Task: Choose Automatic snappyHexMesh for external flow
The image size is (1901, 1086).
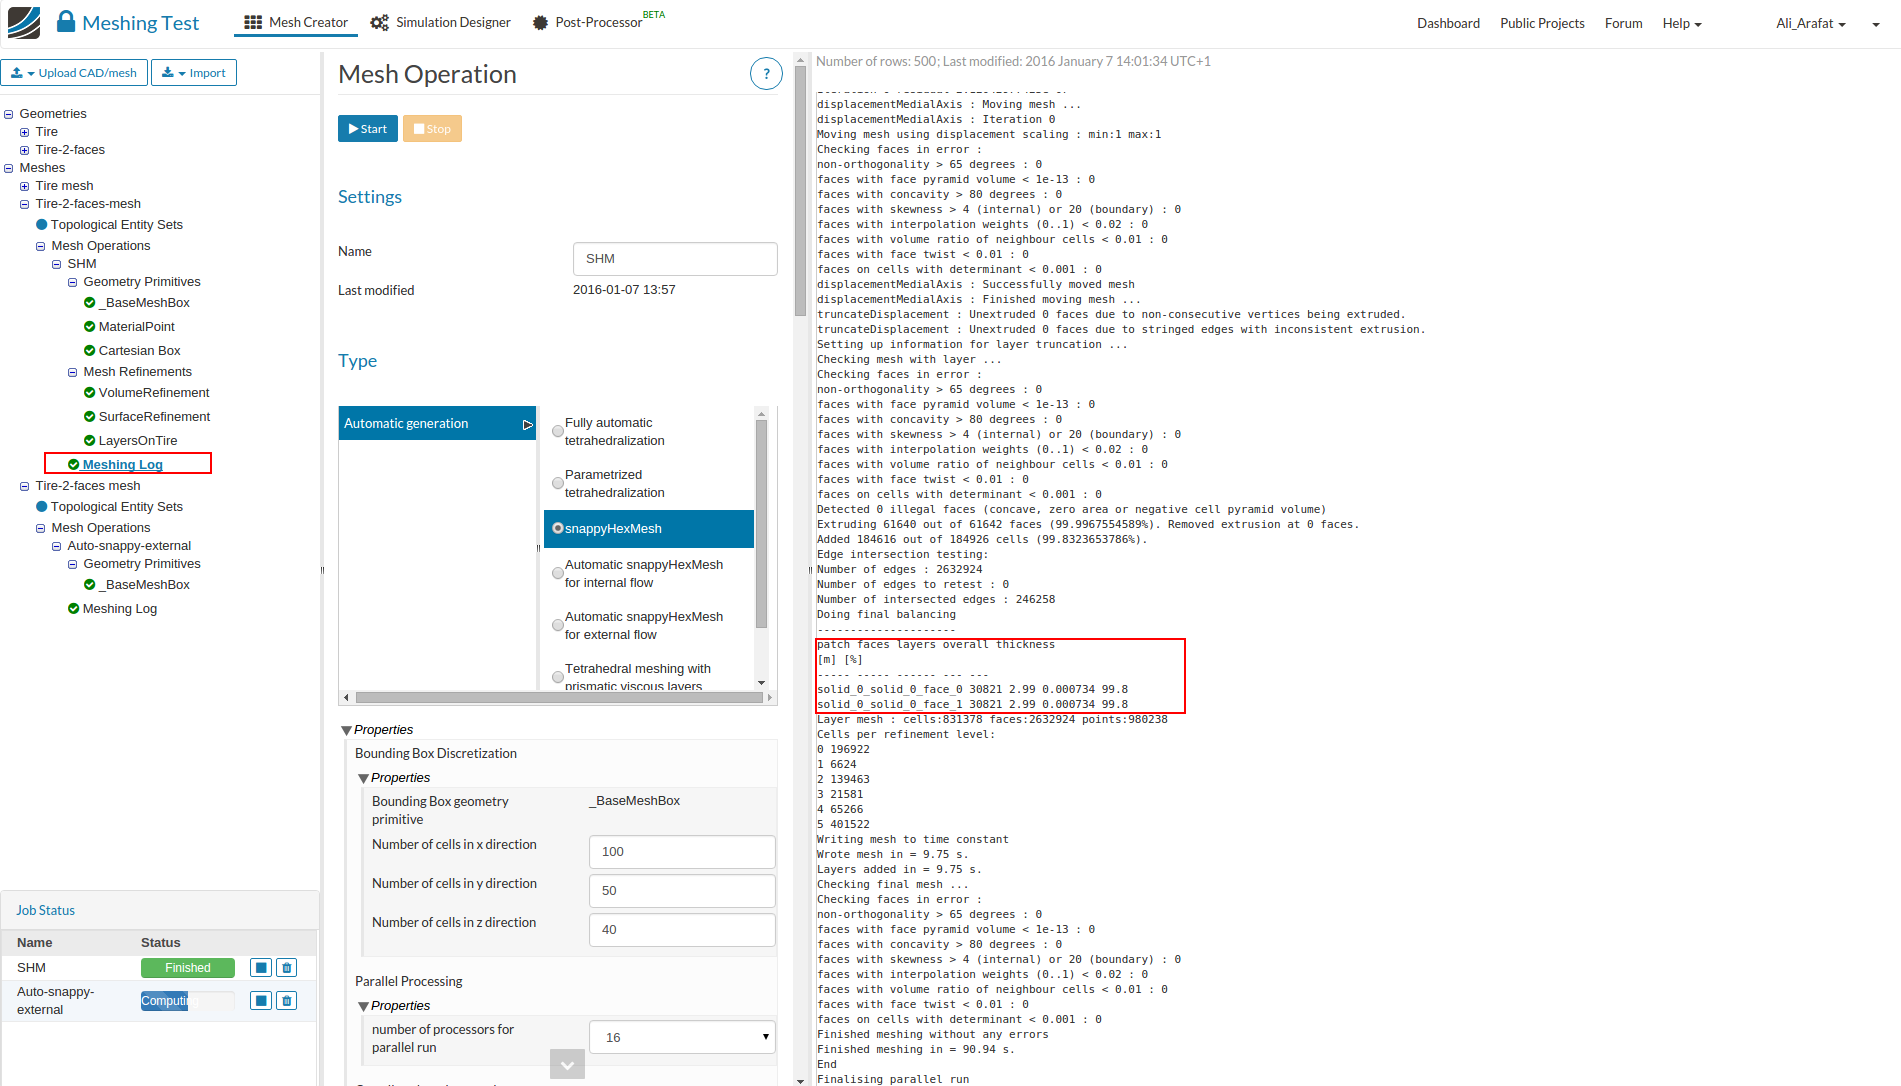Action: pyautogui.click(x=558, y=626)
